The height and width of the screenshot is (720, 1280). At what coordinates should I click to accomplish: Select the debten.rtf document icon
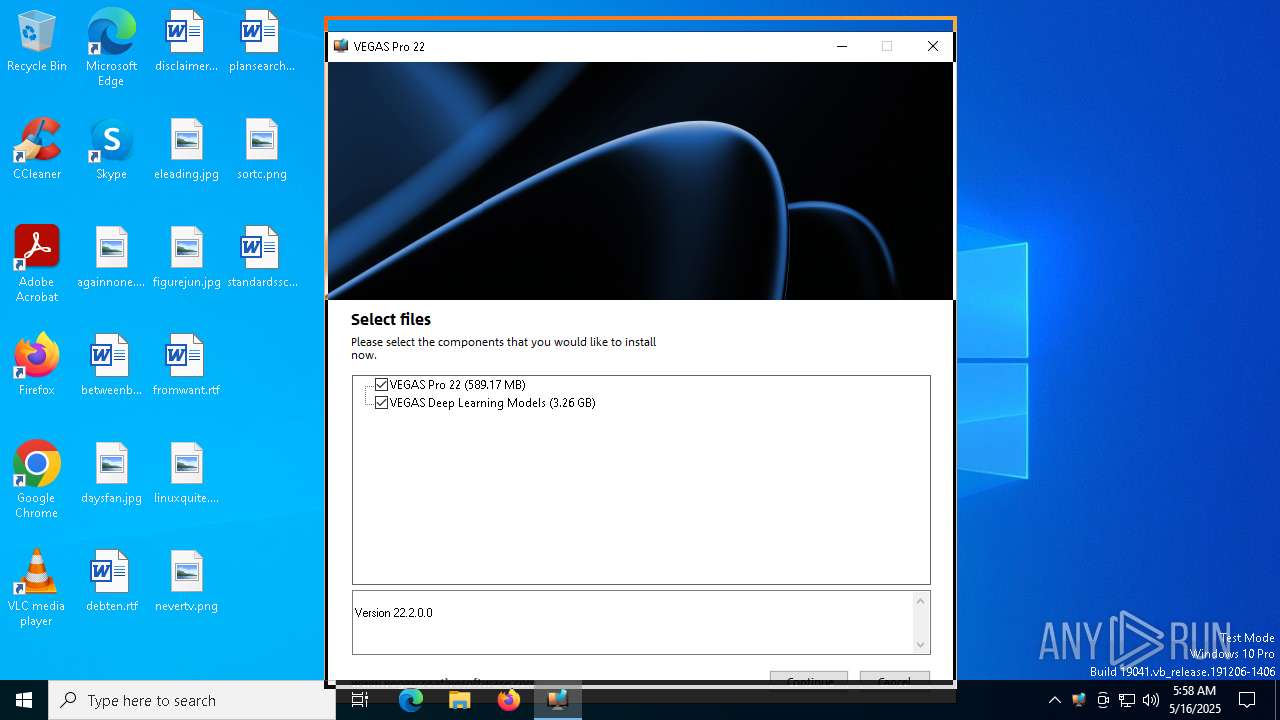tap(111, 582)
